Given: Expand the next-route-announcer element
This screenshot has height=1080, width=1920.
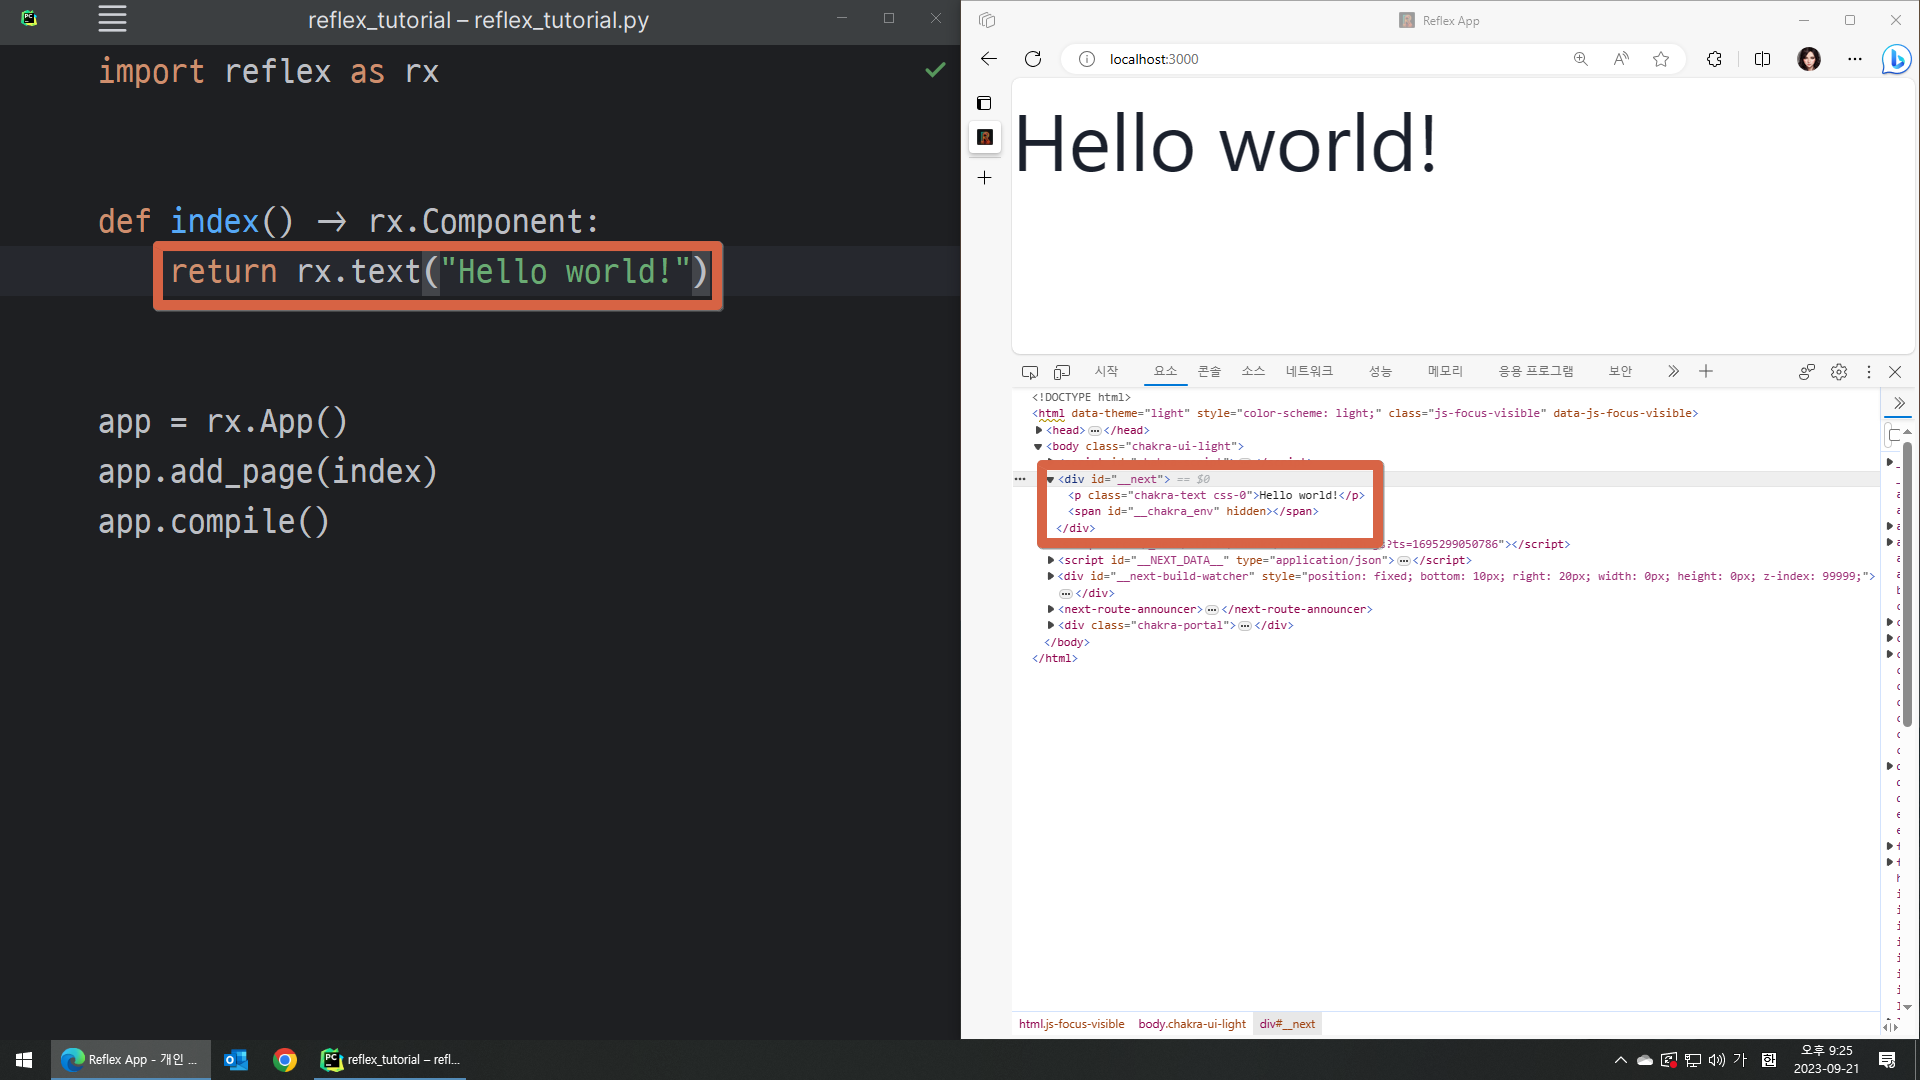Looking at the screenshot, I should coord(1051,609).
